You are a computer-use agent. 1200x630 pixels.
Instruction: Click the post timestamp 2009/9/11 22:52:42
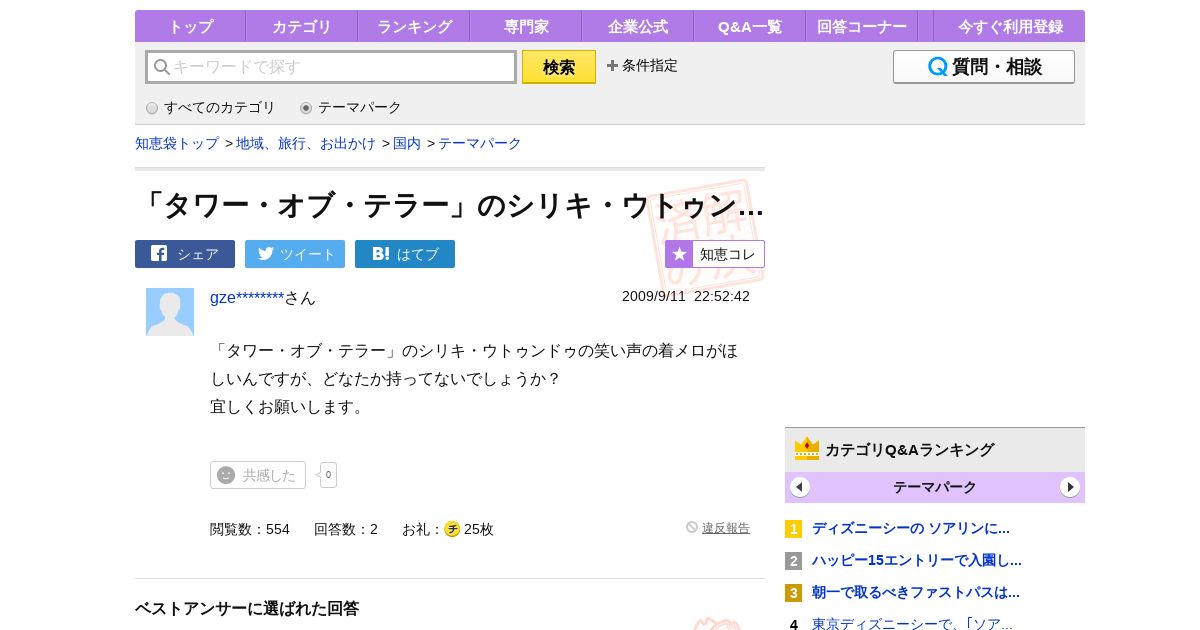[686, 296]
